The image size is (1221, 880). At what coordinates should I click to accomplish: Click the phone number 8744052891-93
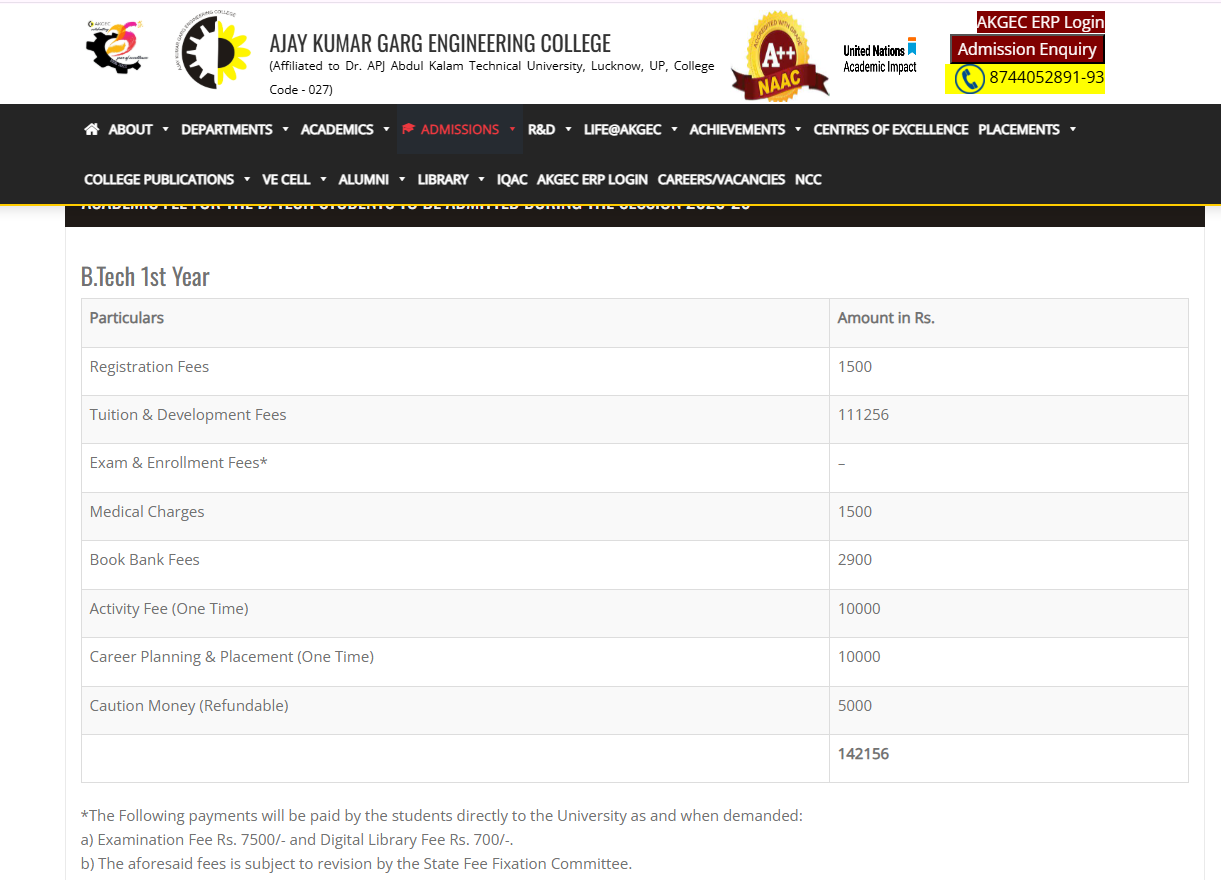1046,77
